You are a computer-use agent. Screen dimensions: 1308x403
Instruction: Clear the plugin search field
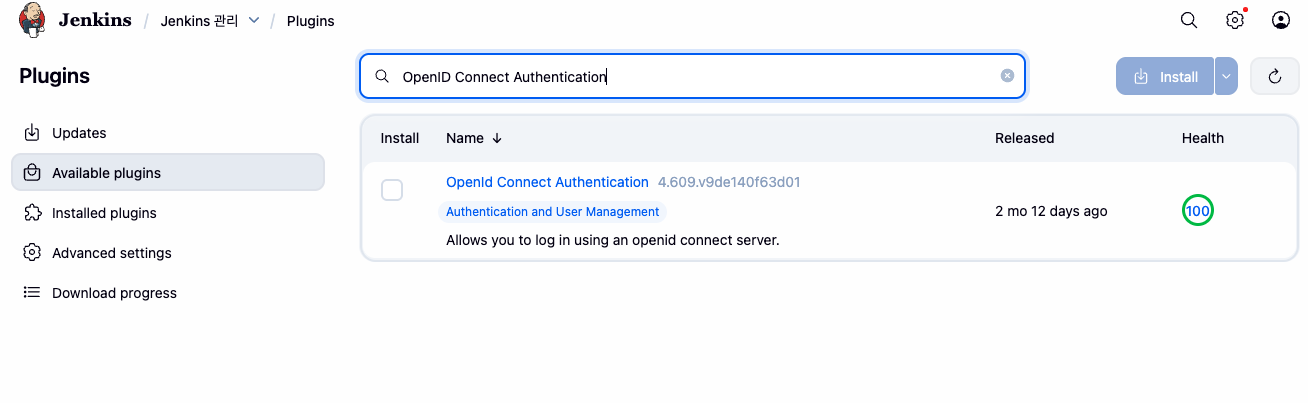[1007, 76]
